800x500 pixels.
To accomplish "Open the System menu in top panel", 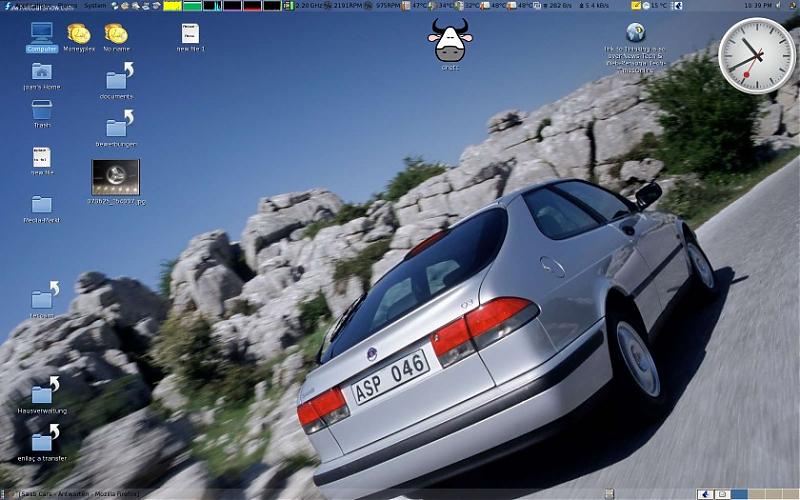I will (x=95, y=6).
